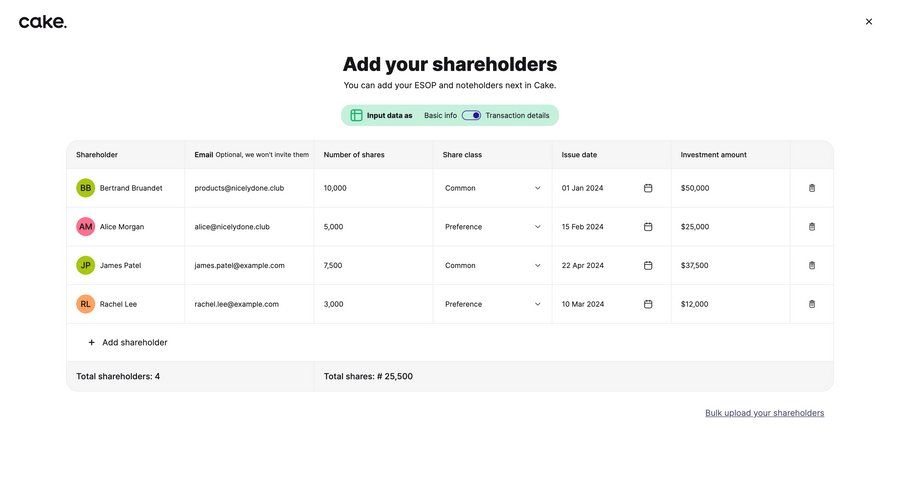
Task: Click Add shareholder button
Action: (127, 342)
